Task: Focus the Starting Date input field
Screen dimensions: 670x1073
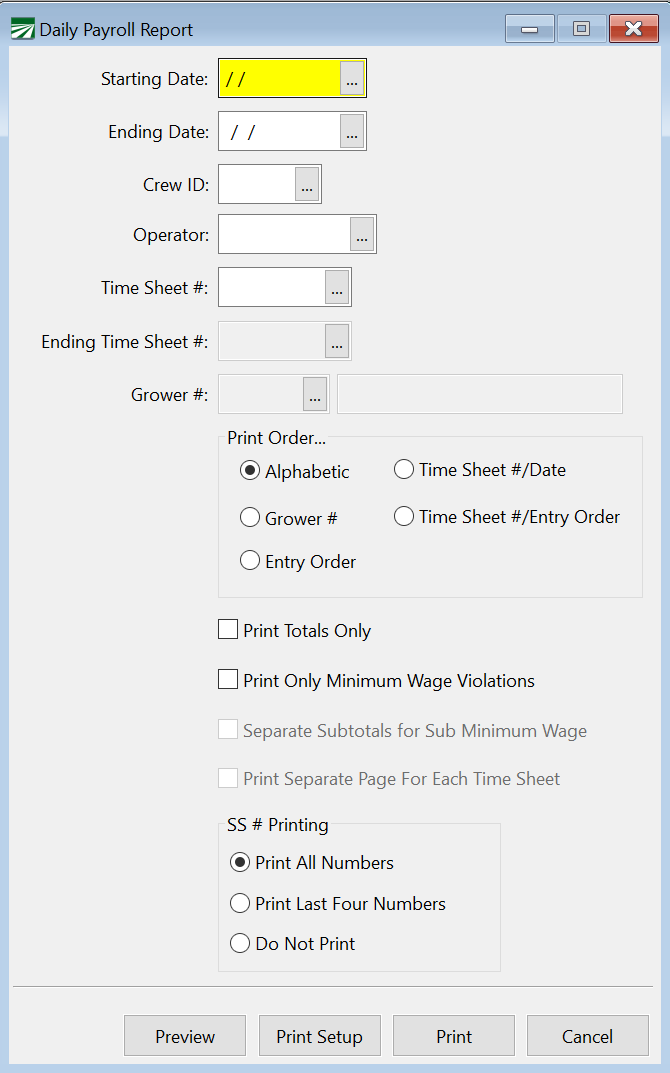Action: coord(280,81)
